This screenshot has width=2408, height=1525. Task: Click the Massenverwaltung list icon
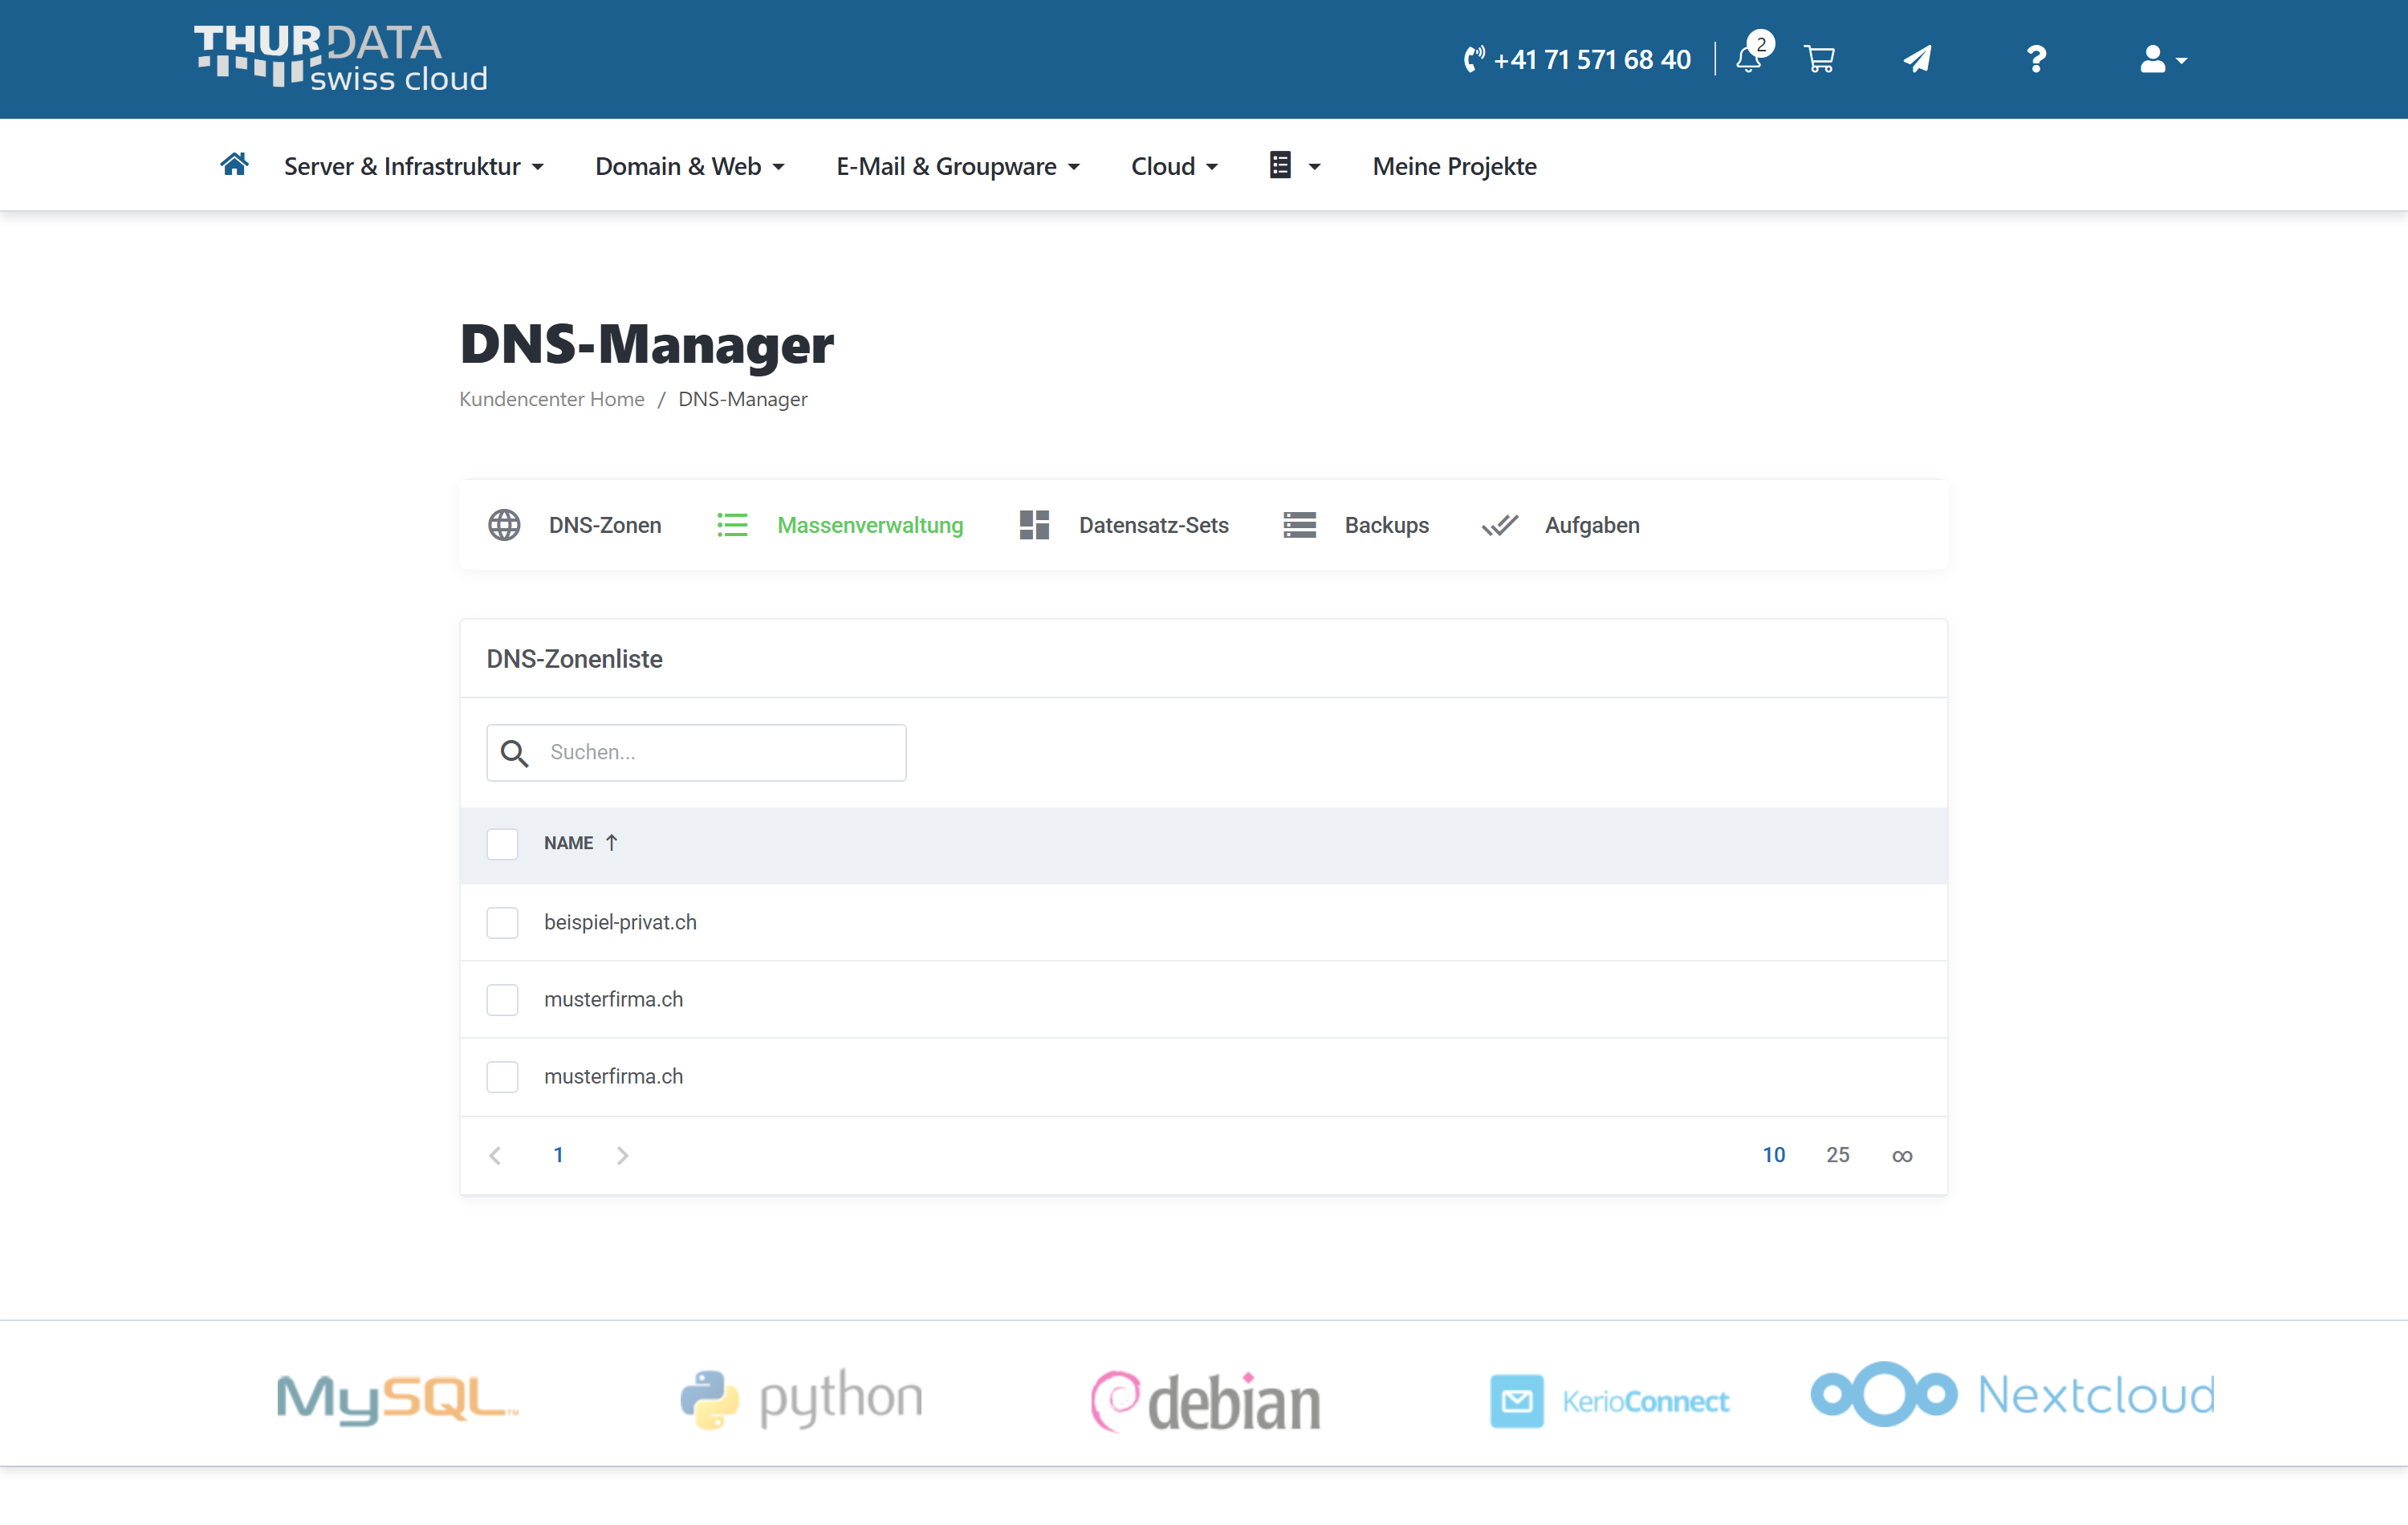pos(732,525)
